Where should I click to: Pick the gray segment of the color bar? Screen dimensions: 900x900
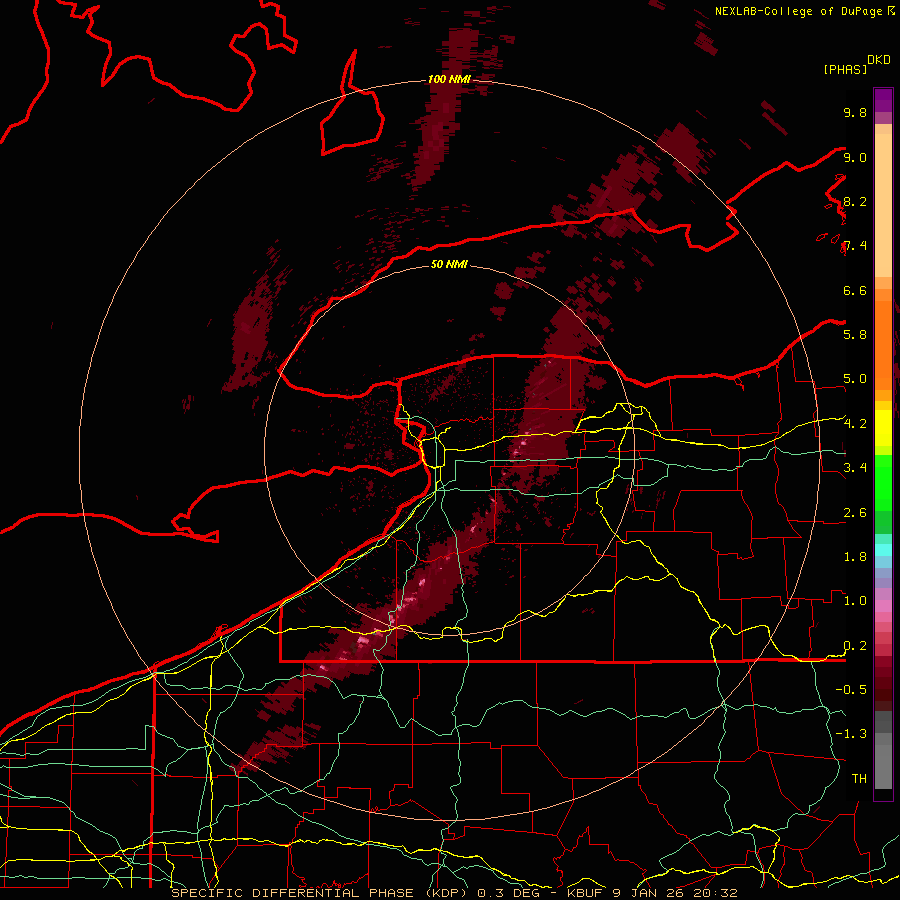point(883,749)
